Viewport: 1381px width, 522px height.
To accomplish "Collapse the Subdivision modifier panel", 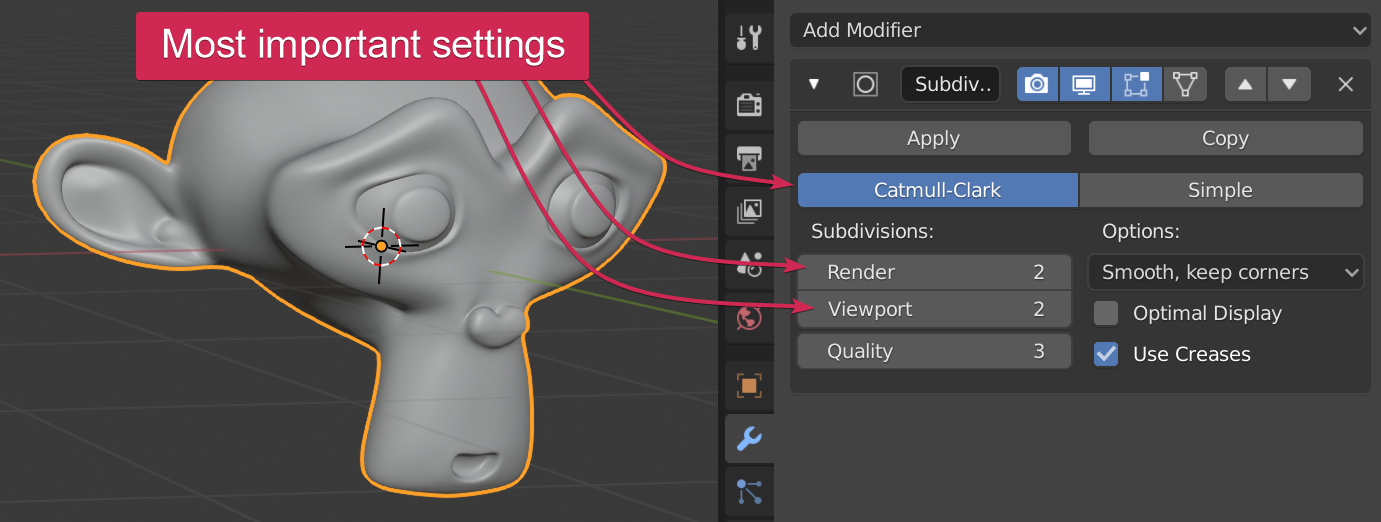I will (x=814, y=84).
